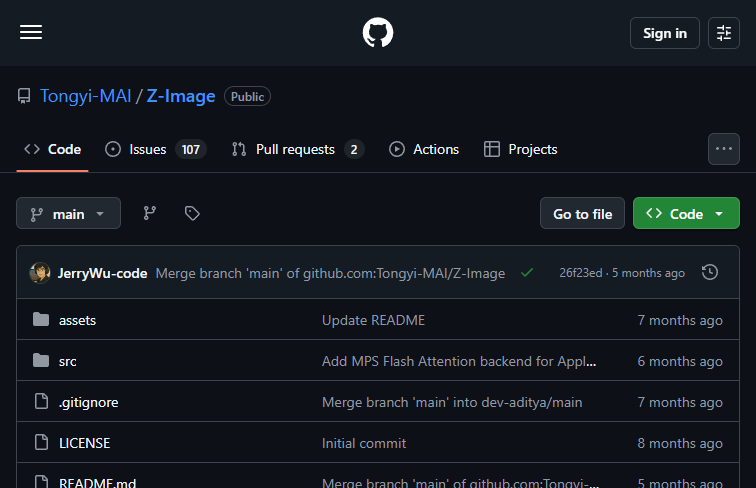Viewport: 756px width, 488px height.
Task: Expand the green Code dropdown
Action: pos(686,213)
